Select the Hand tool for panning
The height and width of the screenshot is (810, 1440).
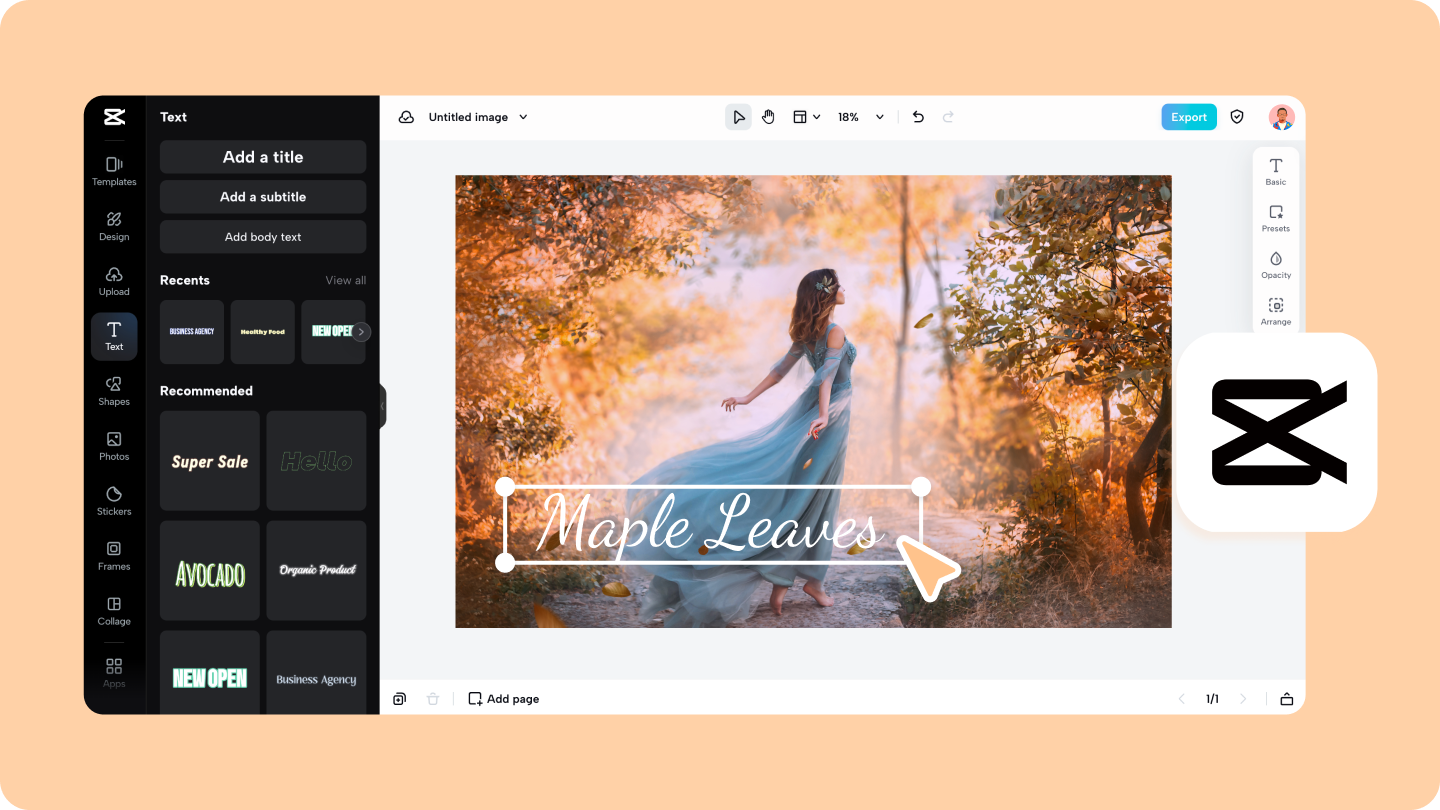pos(768,116)
